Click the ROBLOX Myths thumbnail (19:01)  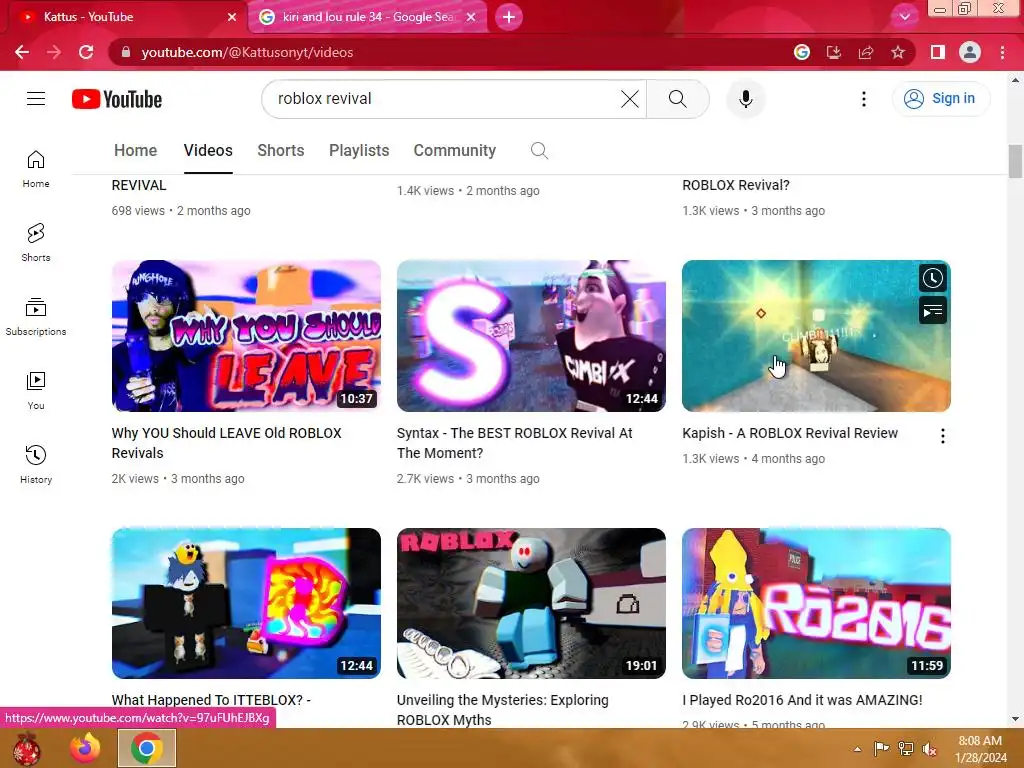[x=532, y=603]
